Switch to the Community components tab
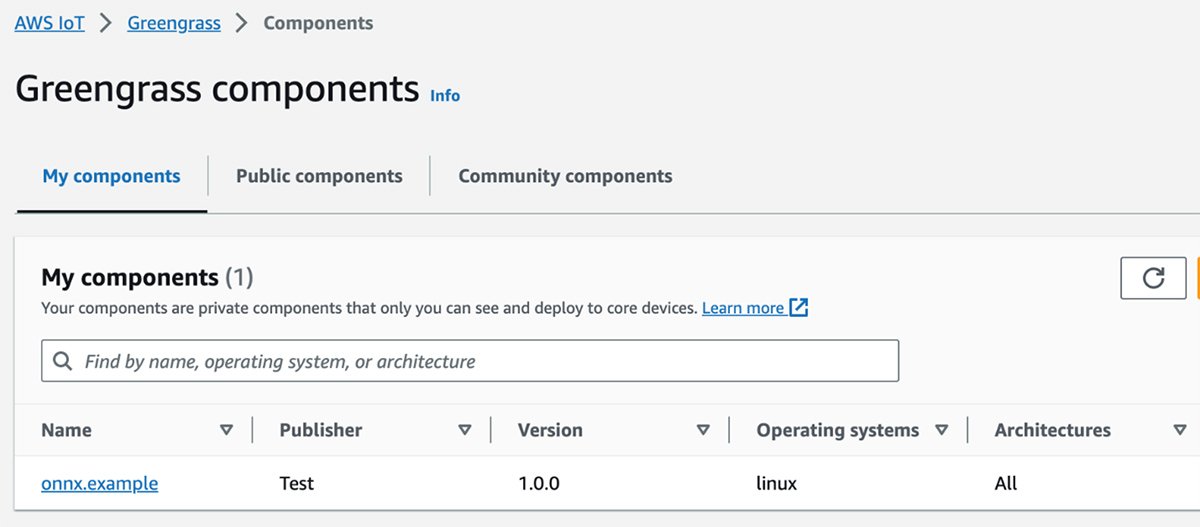Screen dimensions: 1200x527 (x=565, y=177)
